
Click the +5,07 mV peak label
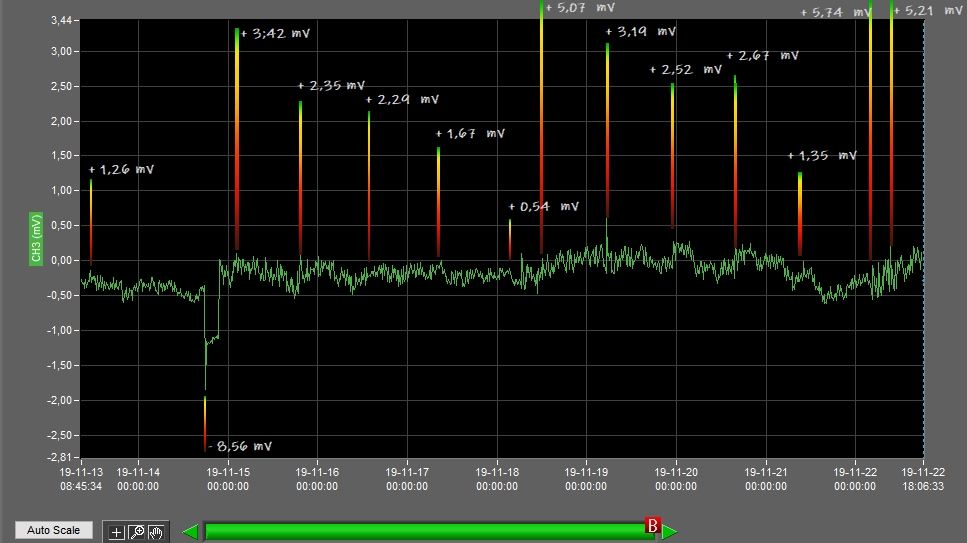point(580,7)
